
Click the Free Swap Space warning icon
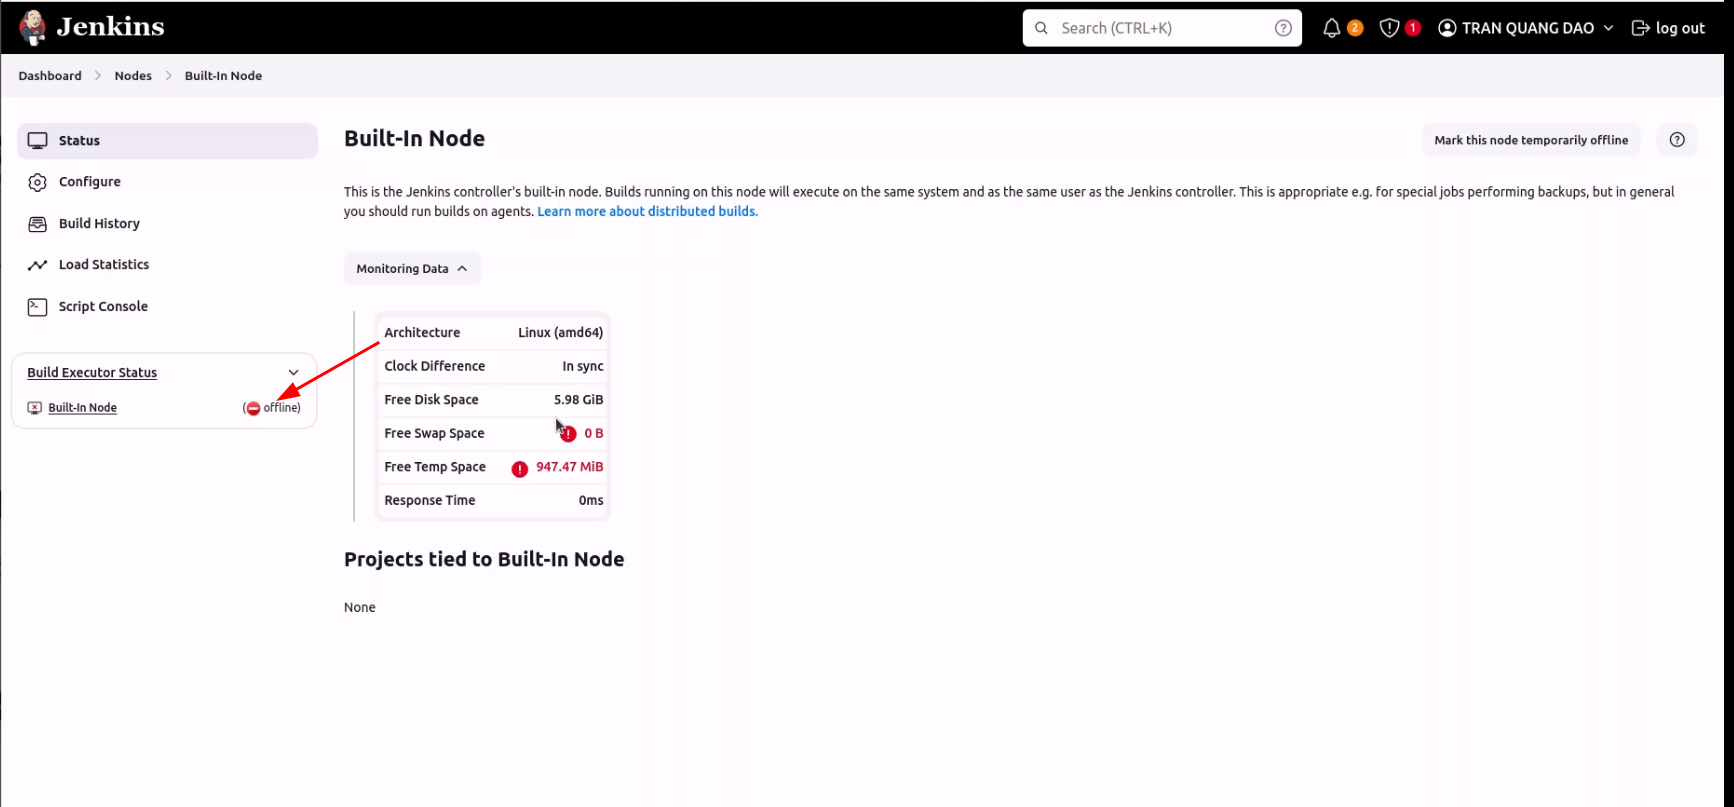point(568,434)
